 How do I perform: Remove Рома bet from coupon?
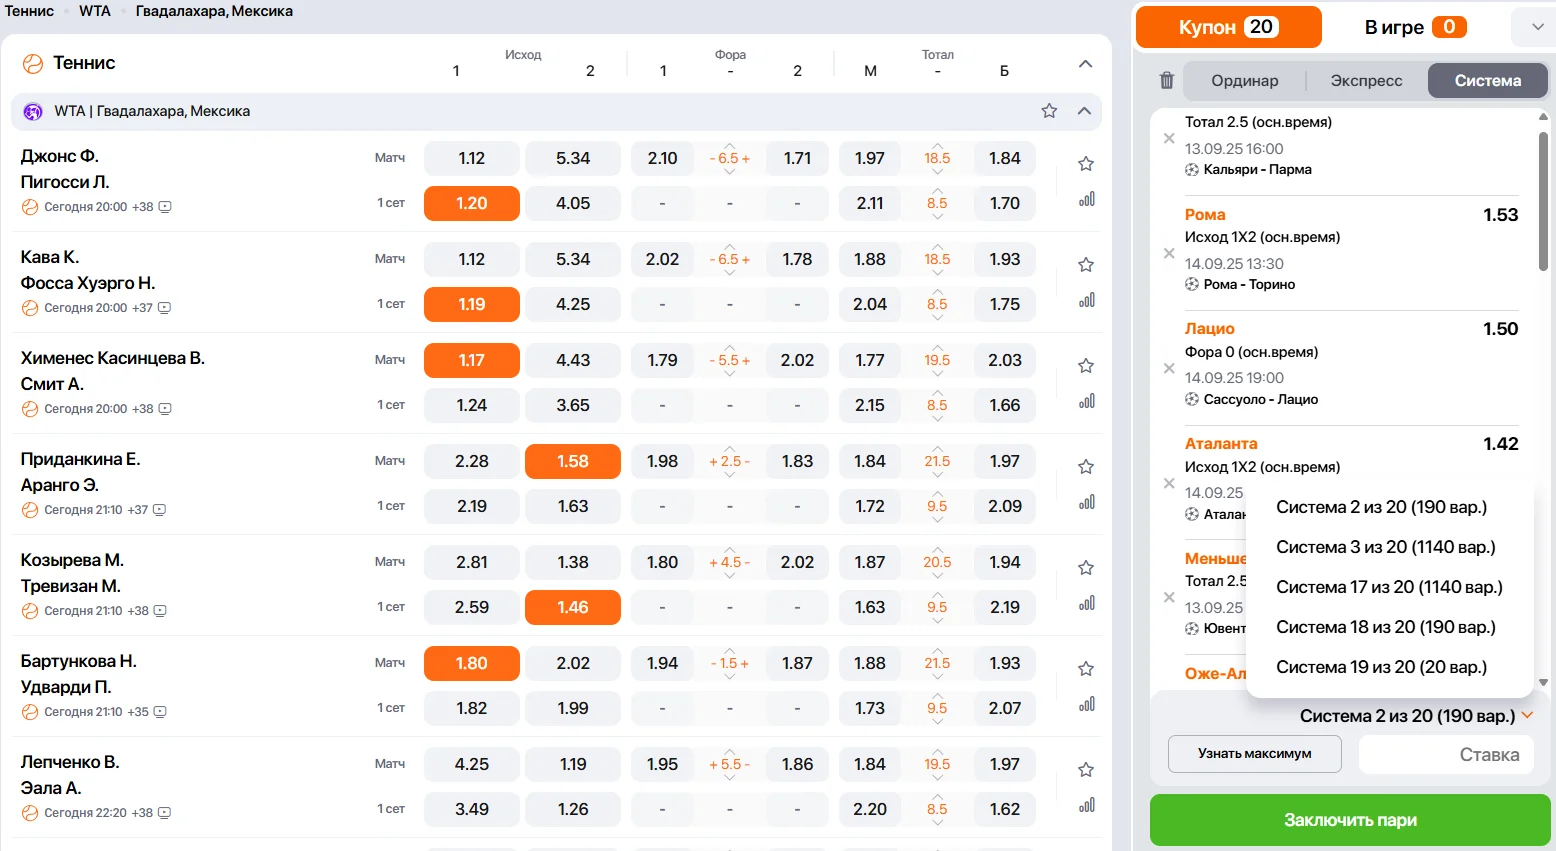(x=1169, y=253)
